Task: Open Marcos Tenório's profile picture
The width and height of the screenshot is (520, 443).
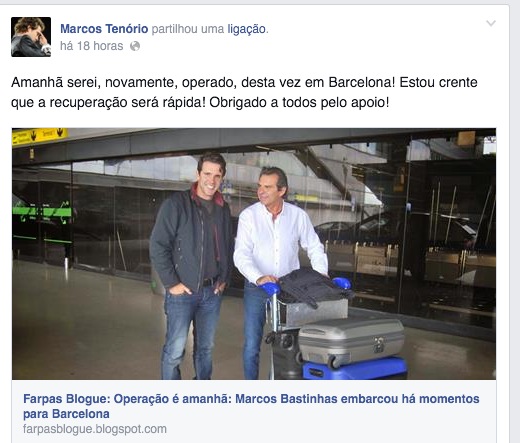Action: pos(31,37)
